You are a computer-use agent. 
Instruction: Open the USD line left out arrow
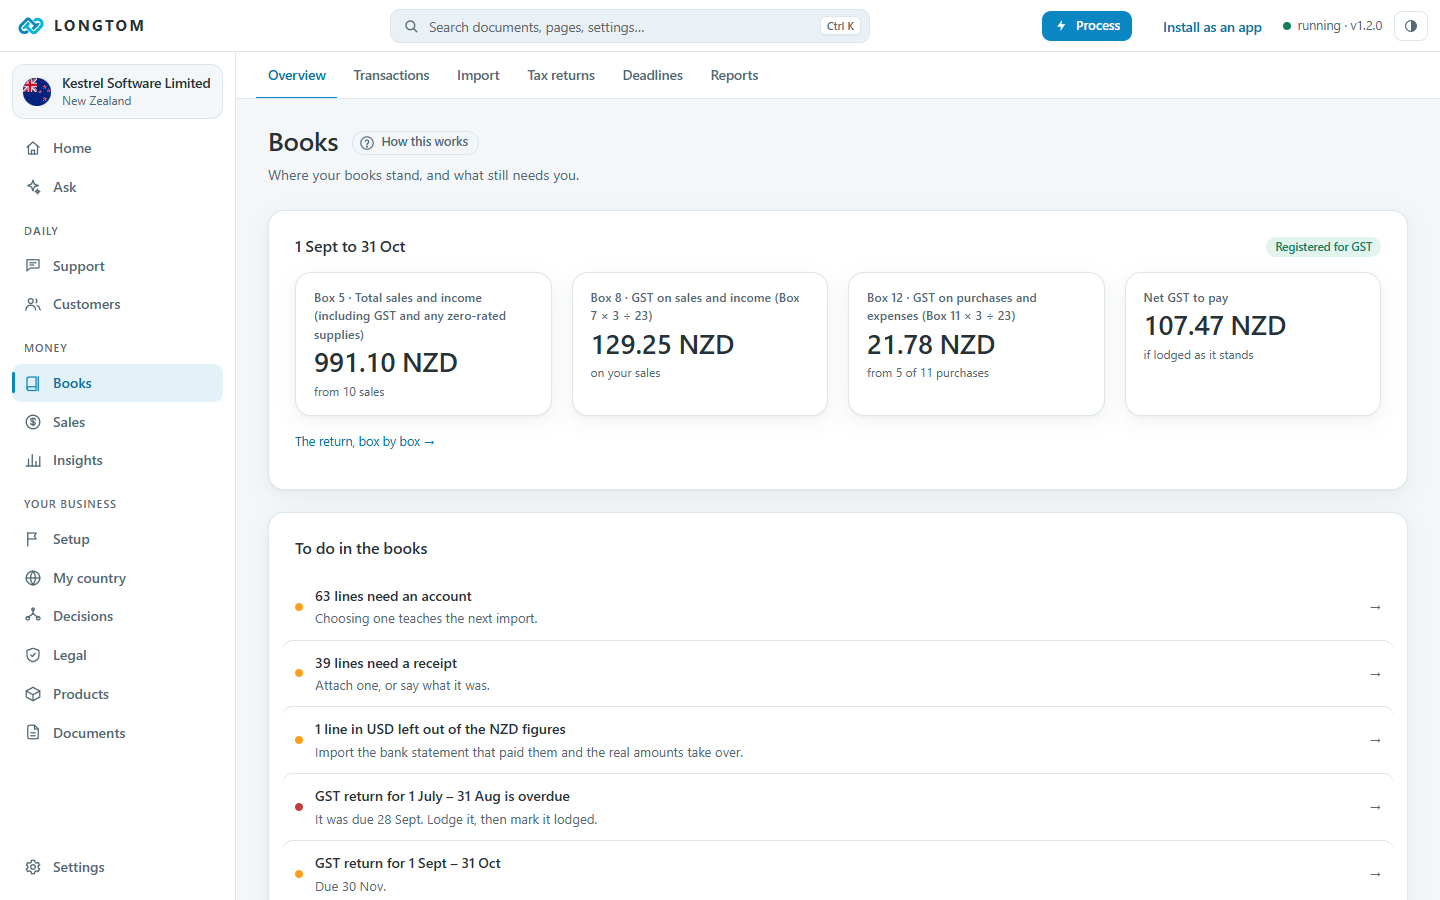pos(1375,740)
